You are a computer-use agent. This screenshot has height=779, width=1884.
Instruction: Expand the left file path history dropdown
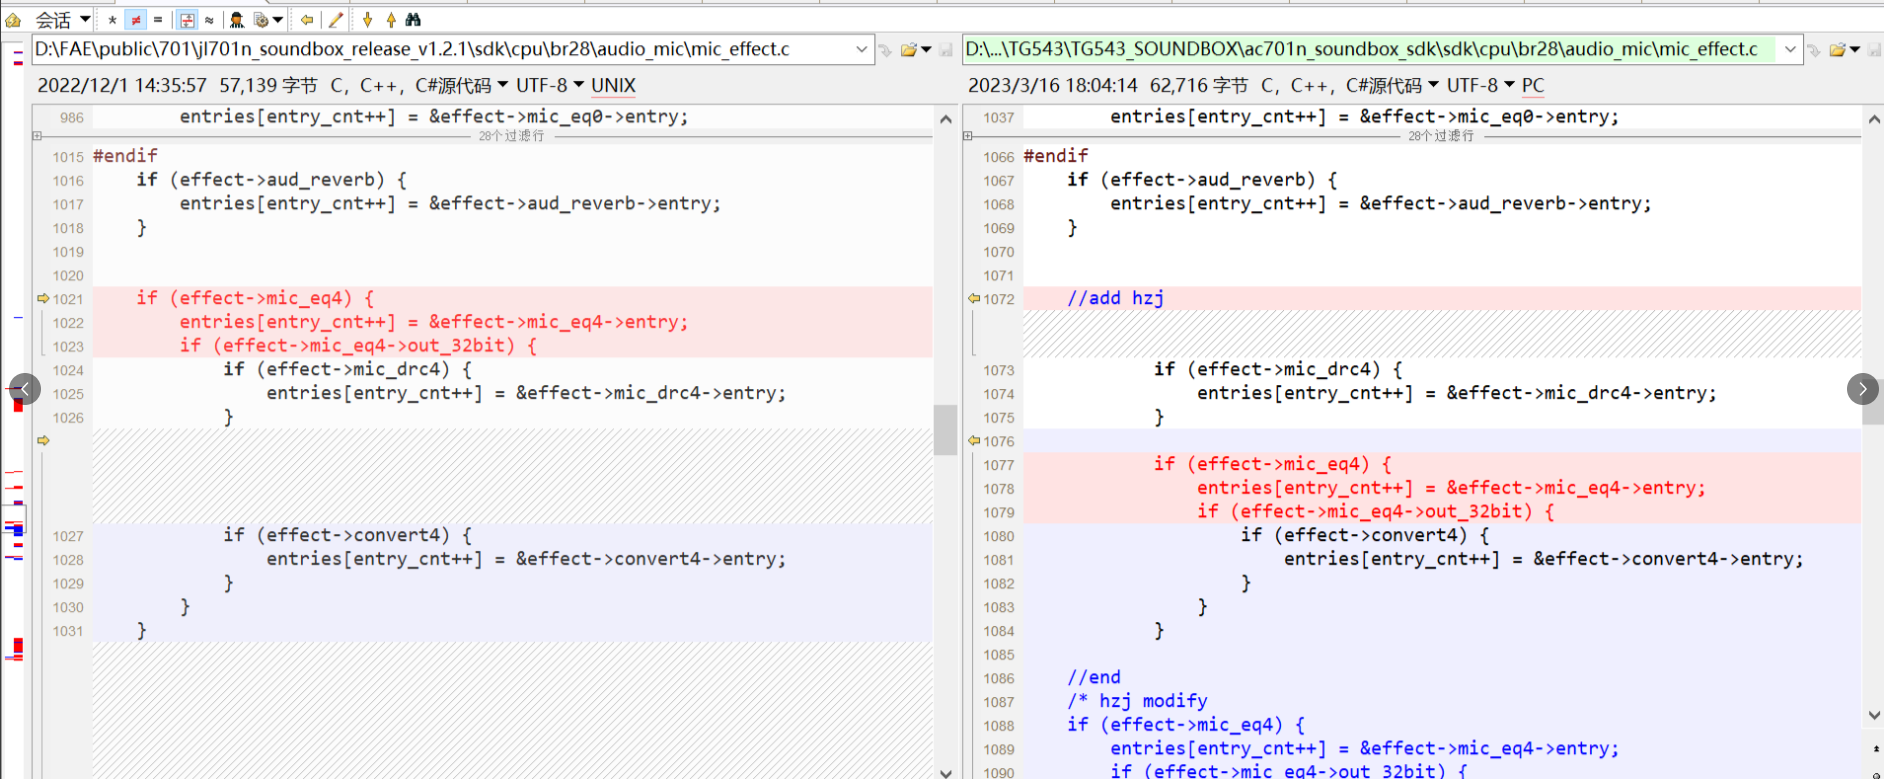862,49
